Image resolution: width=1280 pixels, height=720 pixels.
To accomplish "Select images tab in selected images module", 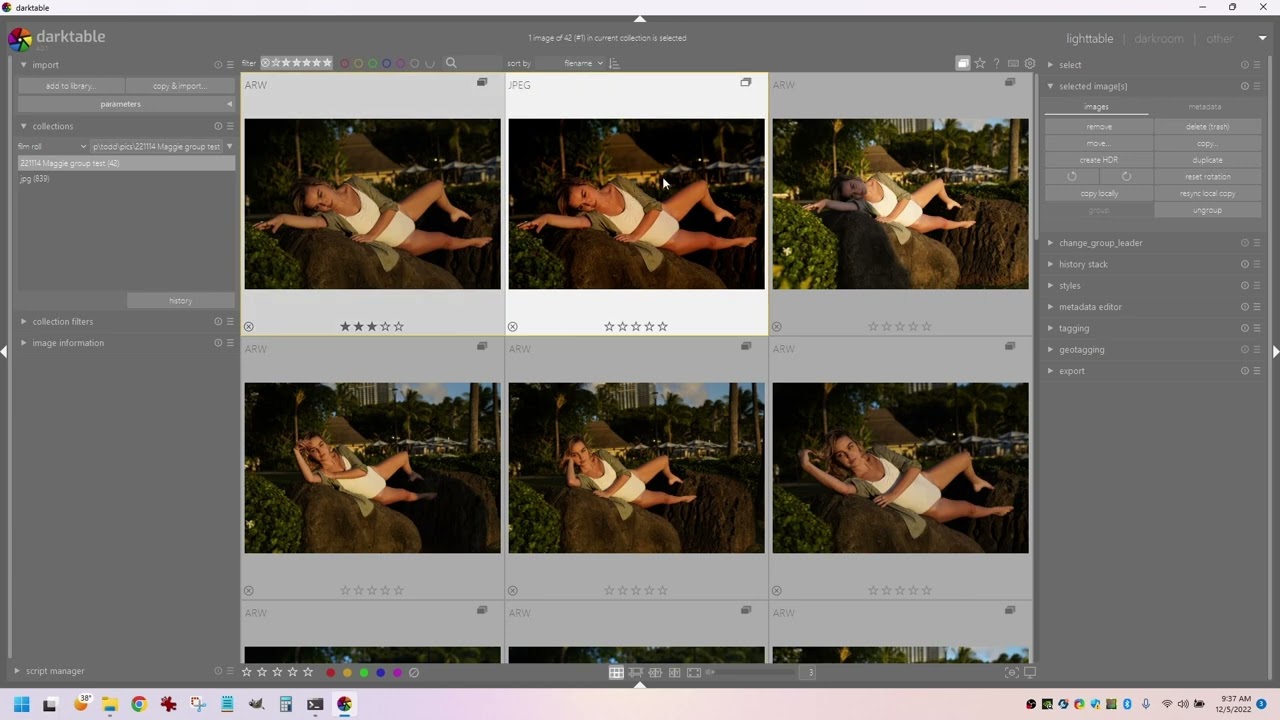I will (x=1096, y=107).
